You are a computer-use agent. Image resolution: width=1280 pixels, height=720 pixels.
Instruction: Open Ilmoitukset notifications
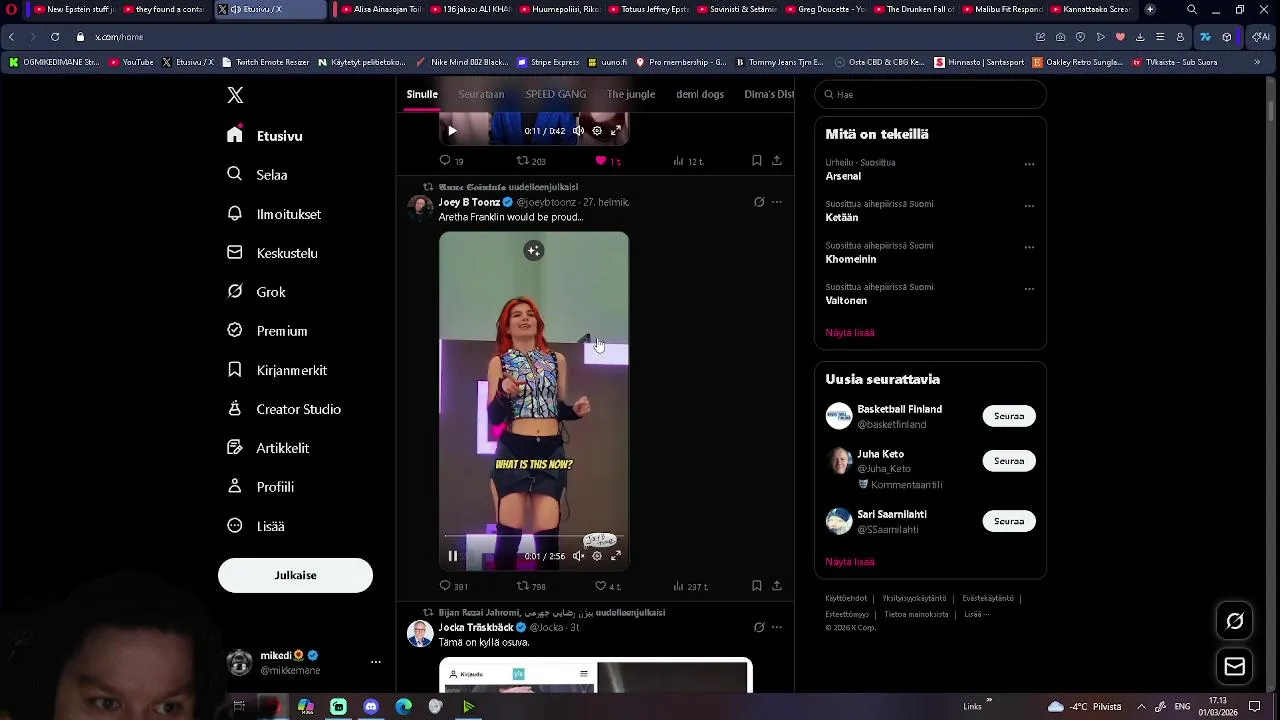pos(274,214)
